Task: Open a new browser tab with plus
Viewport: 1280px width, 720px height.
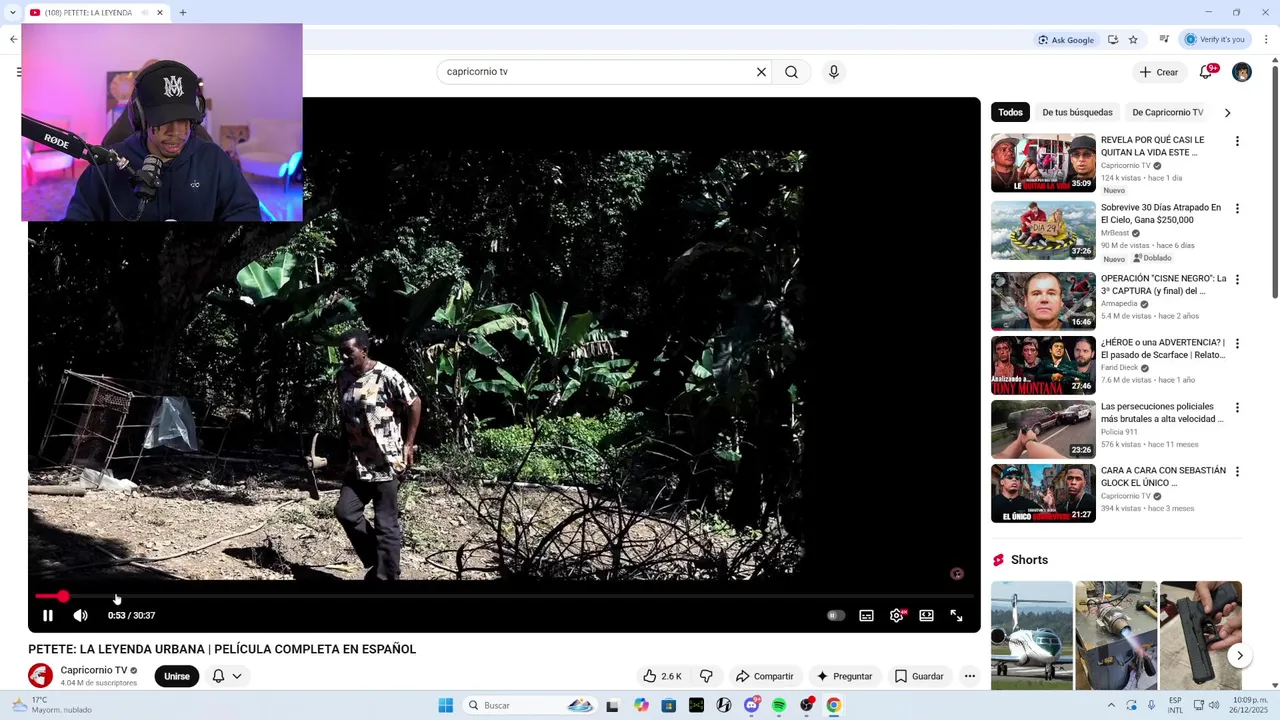Action: point(183,13)
